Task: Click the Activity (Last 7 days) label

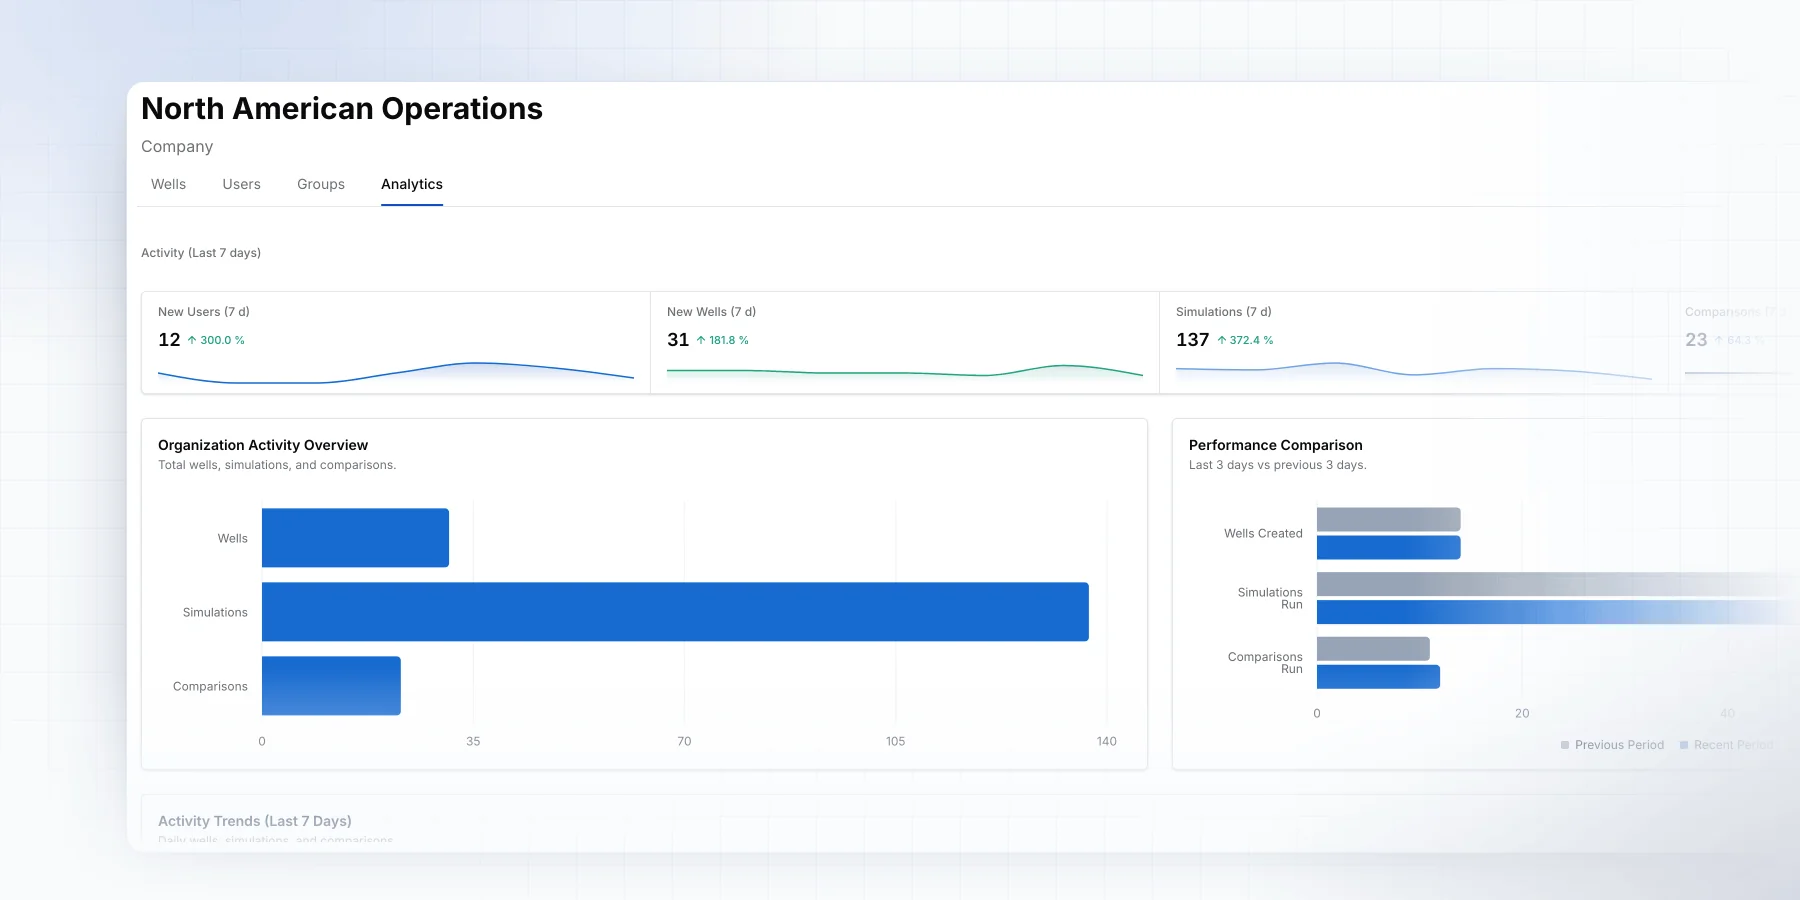Action: [201, 253]
